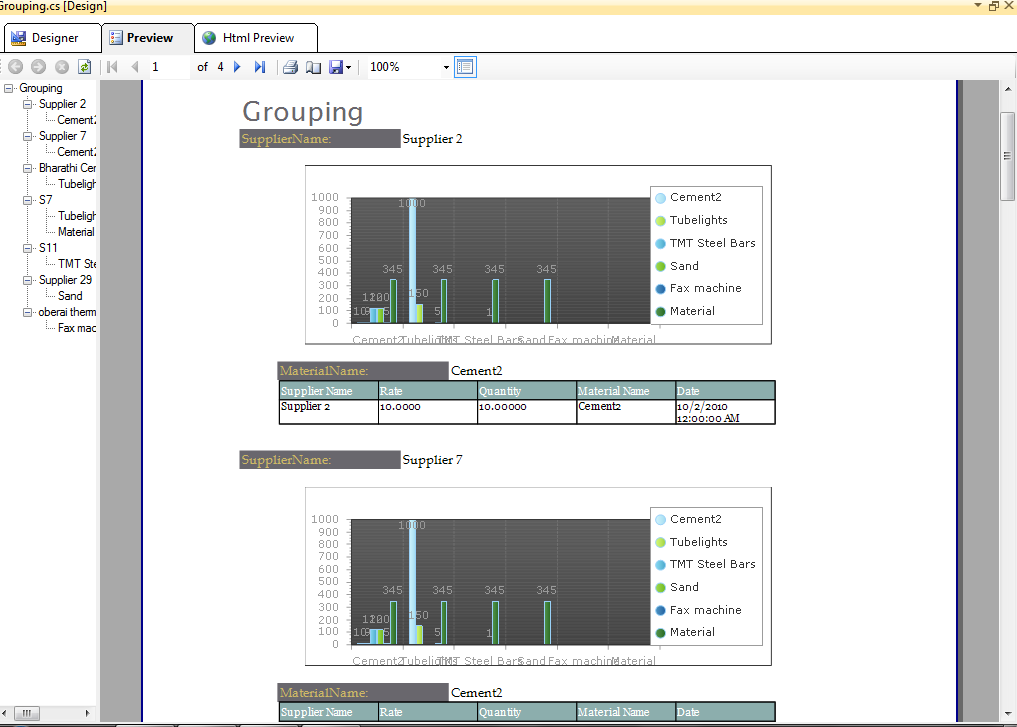Viewport: 1017px width, 727px height.
Task: Go to the next page
Action: coord(237,67)
